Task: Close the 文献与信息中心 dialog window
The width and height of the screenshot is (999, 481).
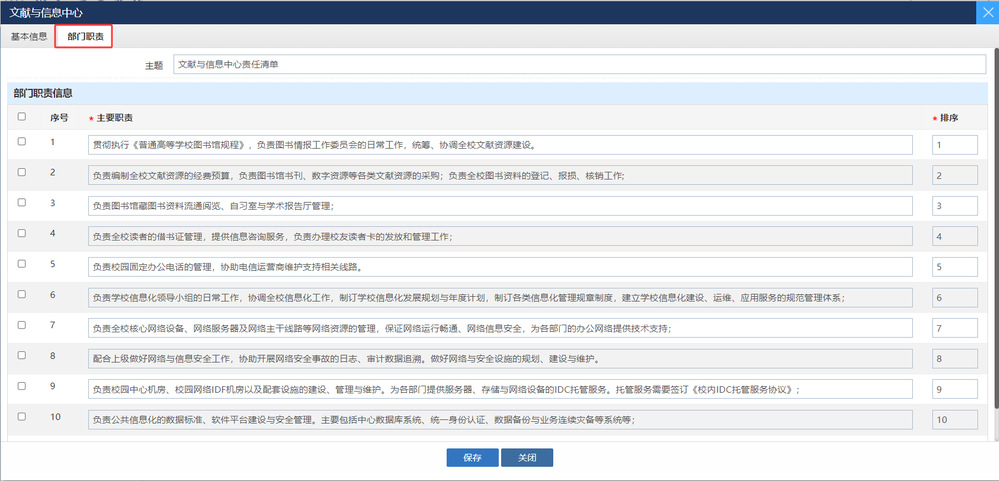Action: tap(985, 12)
